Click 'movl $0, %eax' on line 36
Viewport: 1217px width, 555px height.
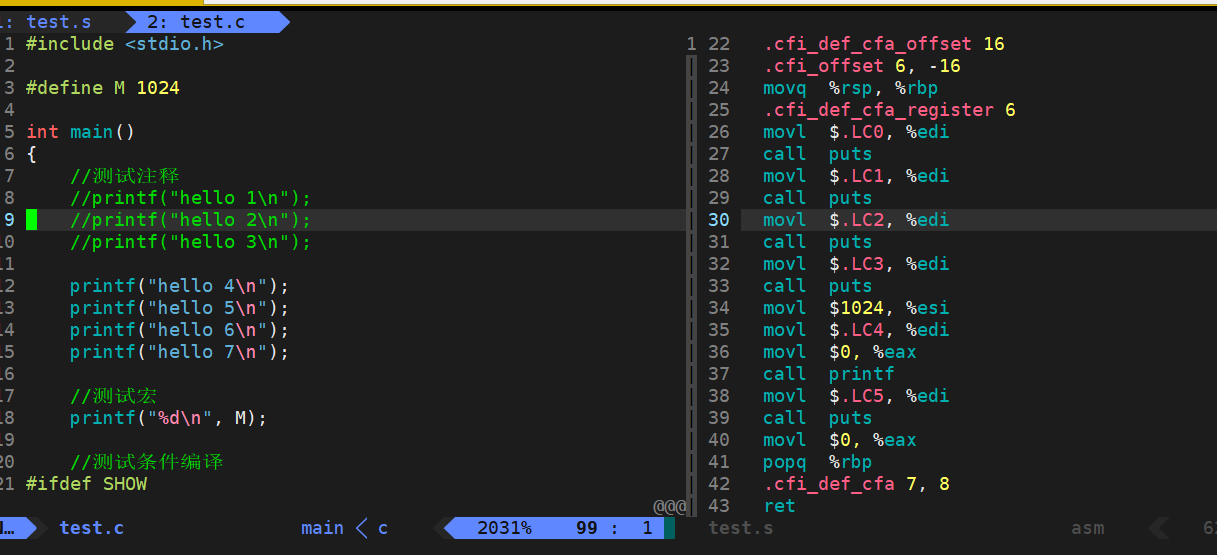click(840, 352)
